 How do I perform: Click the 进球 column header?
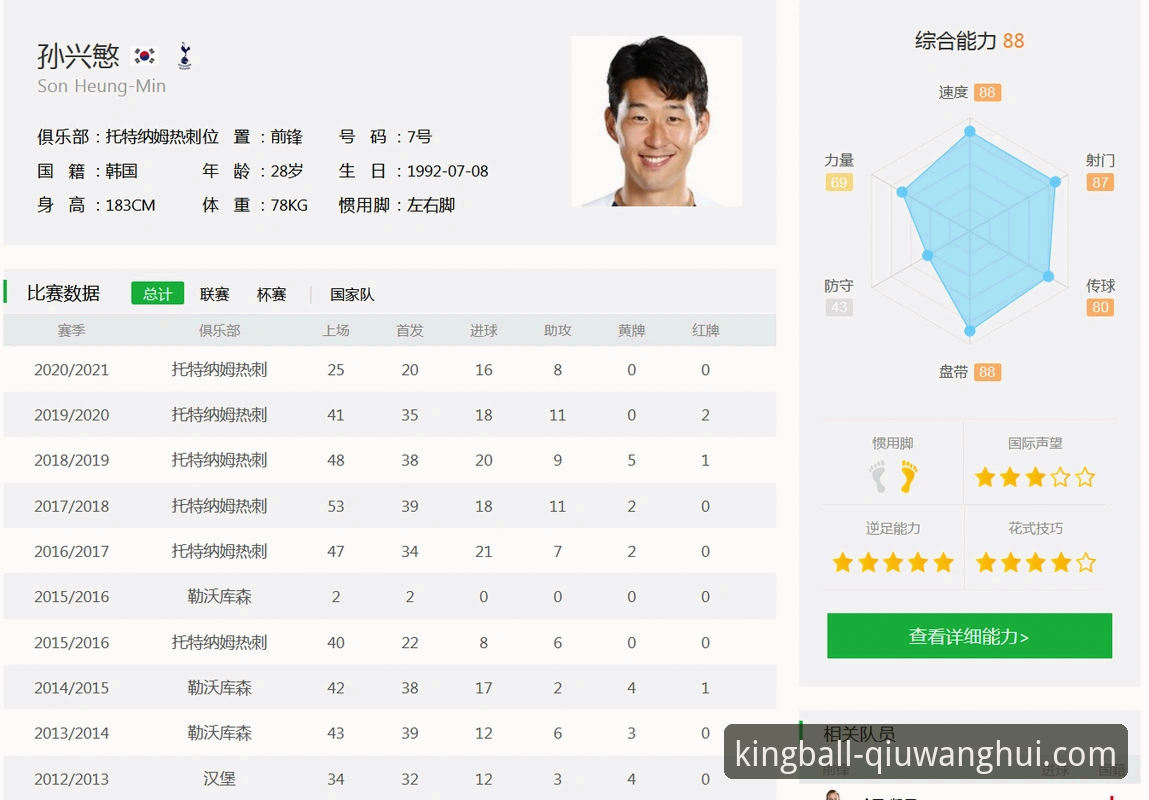tap(484, 330)
